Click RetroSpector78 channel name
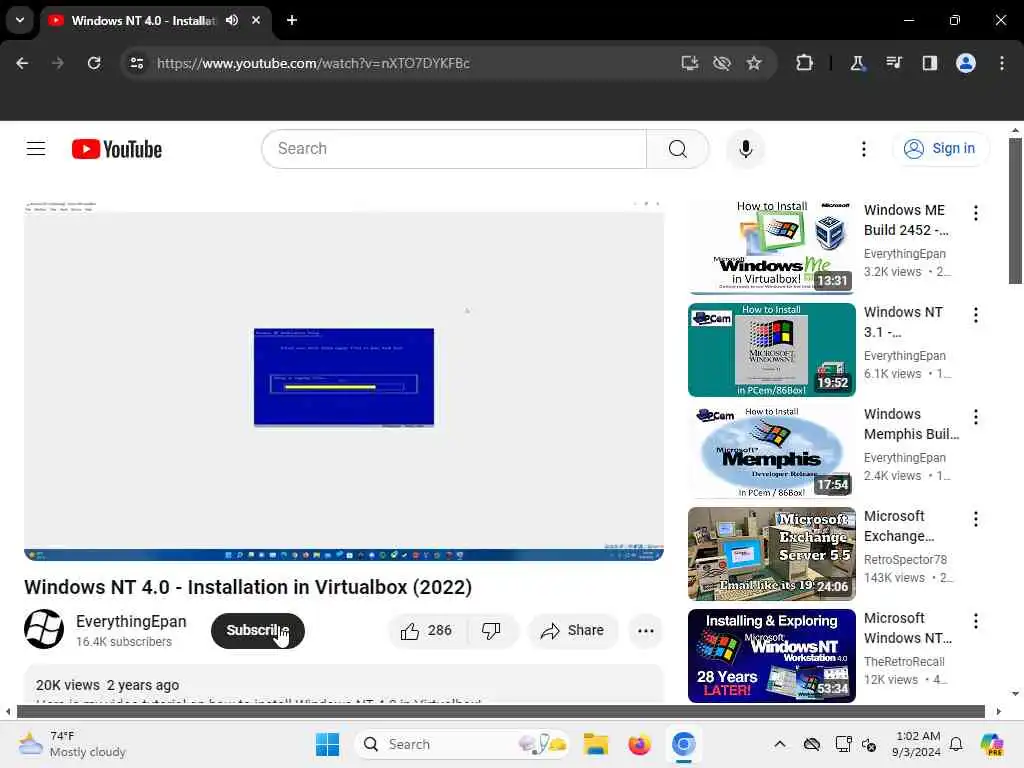Viewport: 1024px width, 768px height. click(x=905, y=560)
